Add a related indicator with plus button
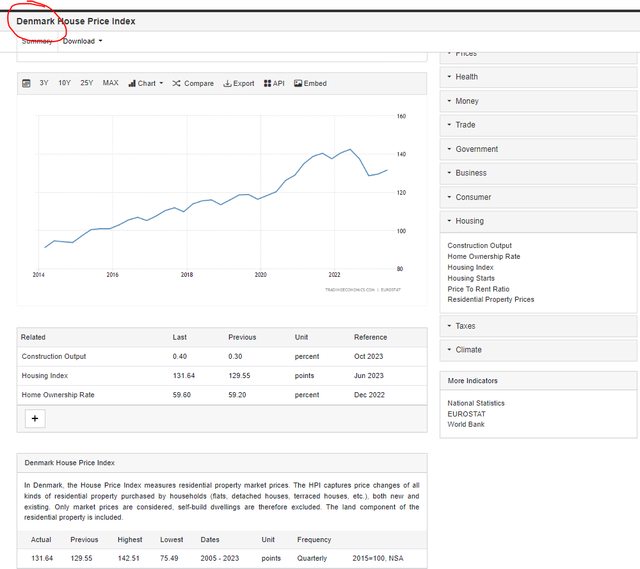This screenshot has height=569, width=640. 34,419
